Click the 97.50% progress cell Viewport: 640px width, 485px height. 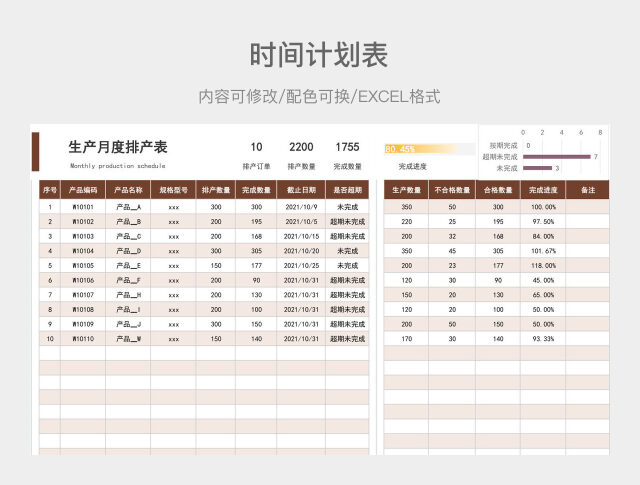pos(543,222)
